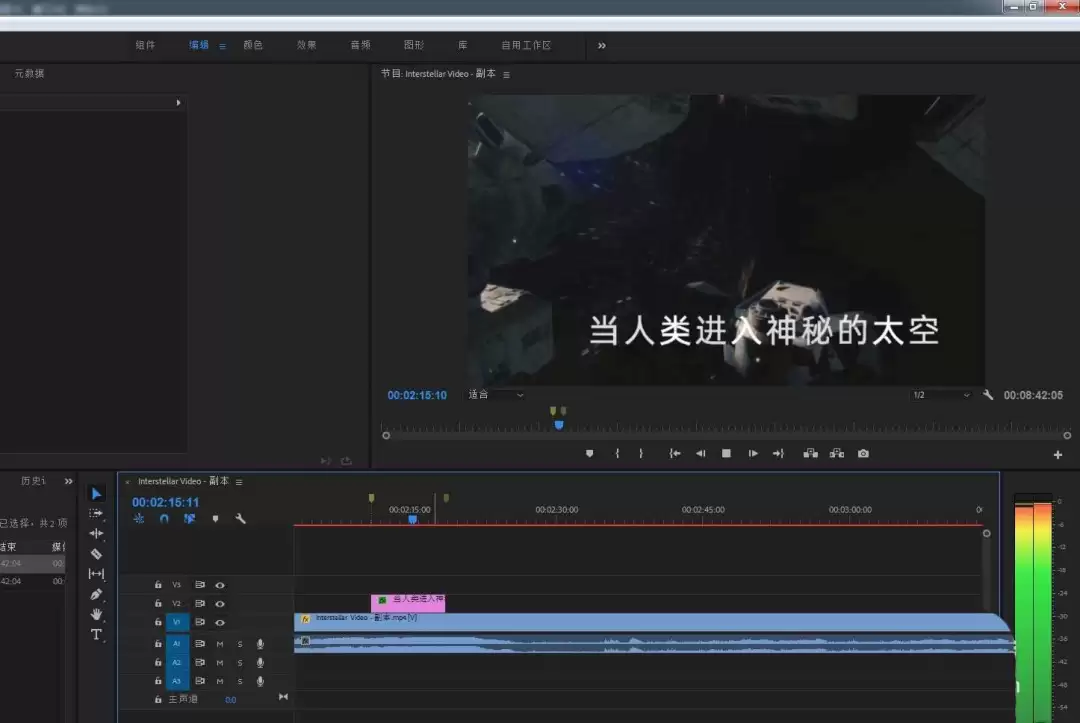Toggle A2 track targeting
Screen dimensions: 1080x723
177,662
